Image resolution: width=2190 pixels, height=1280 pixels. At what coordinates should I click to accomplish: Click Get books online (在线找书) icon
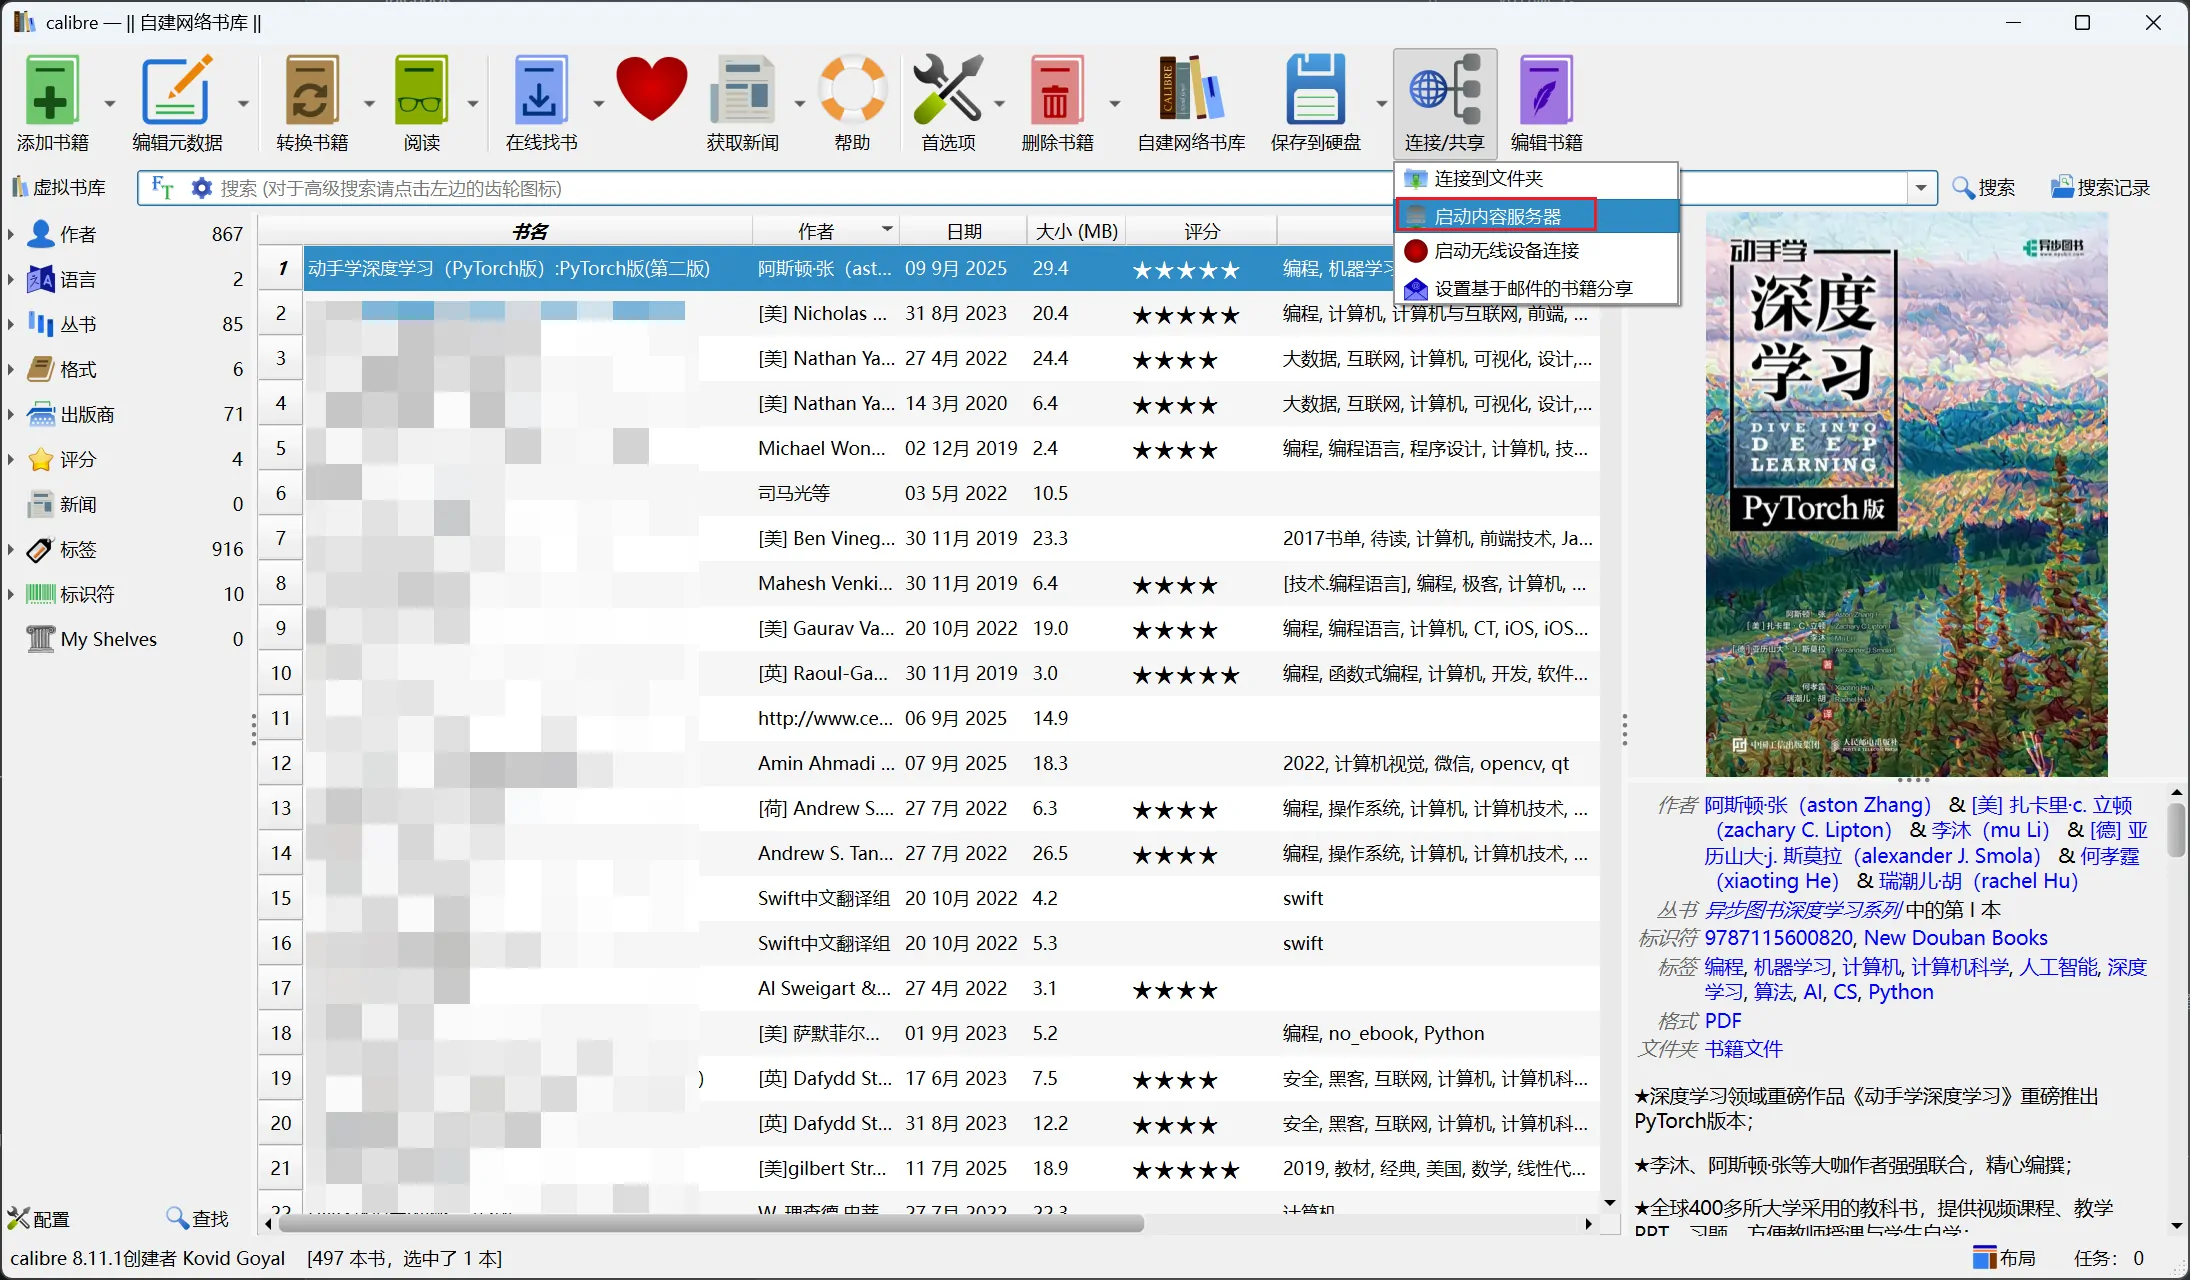pyautogui.click(x=541, y=104)
